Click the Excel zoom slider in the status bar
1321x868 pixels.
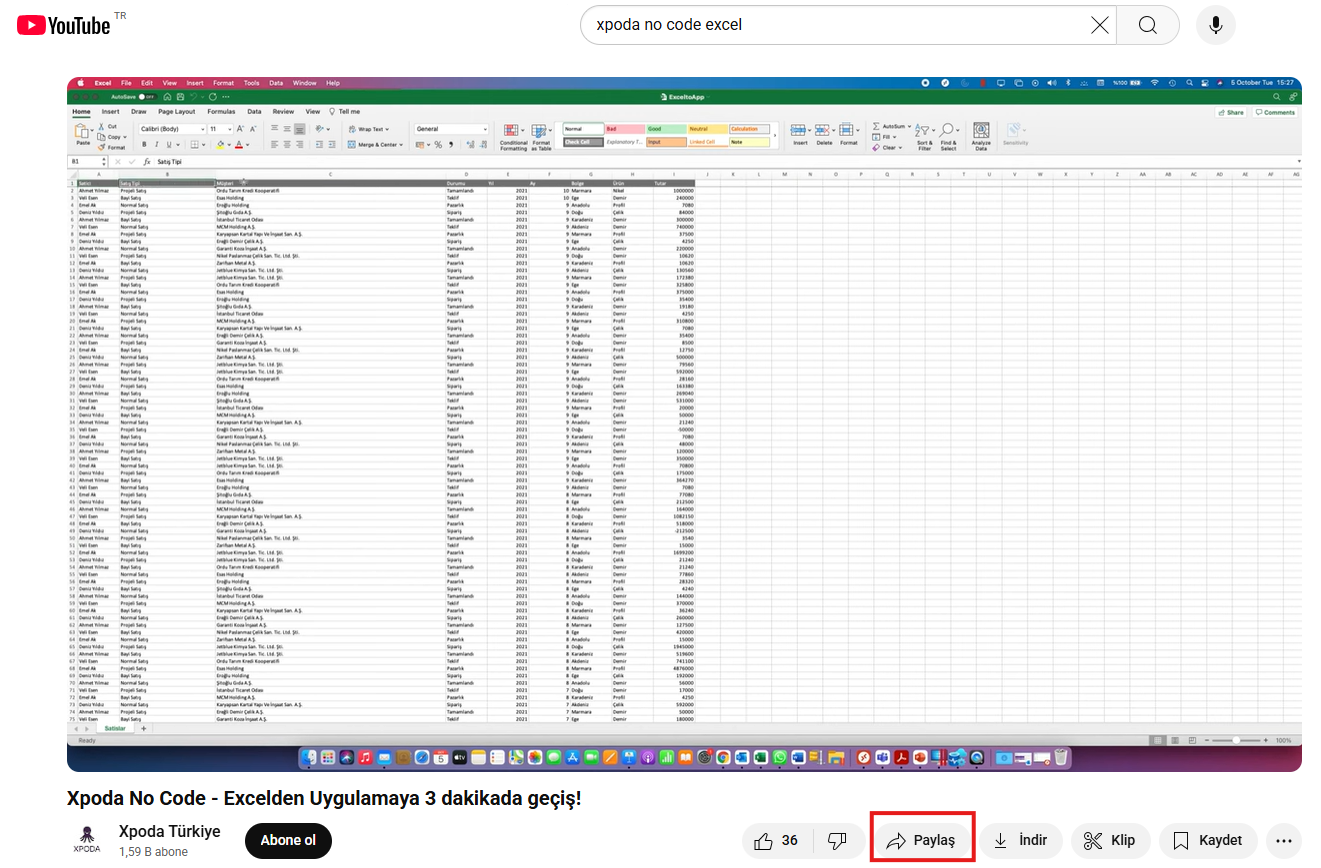pos(1237,740)
